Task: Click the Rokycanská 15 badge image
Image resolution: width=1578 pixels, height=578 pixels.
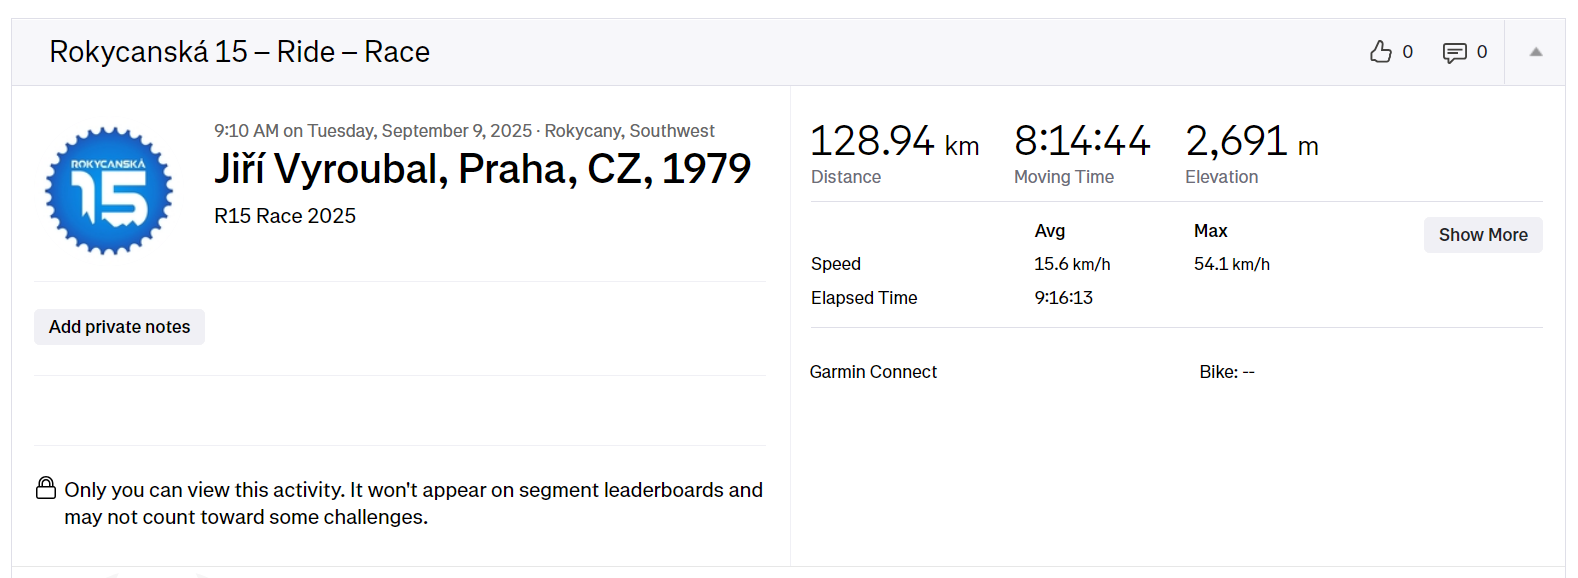Action: click(x=109, y=191)
